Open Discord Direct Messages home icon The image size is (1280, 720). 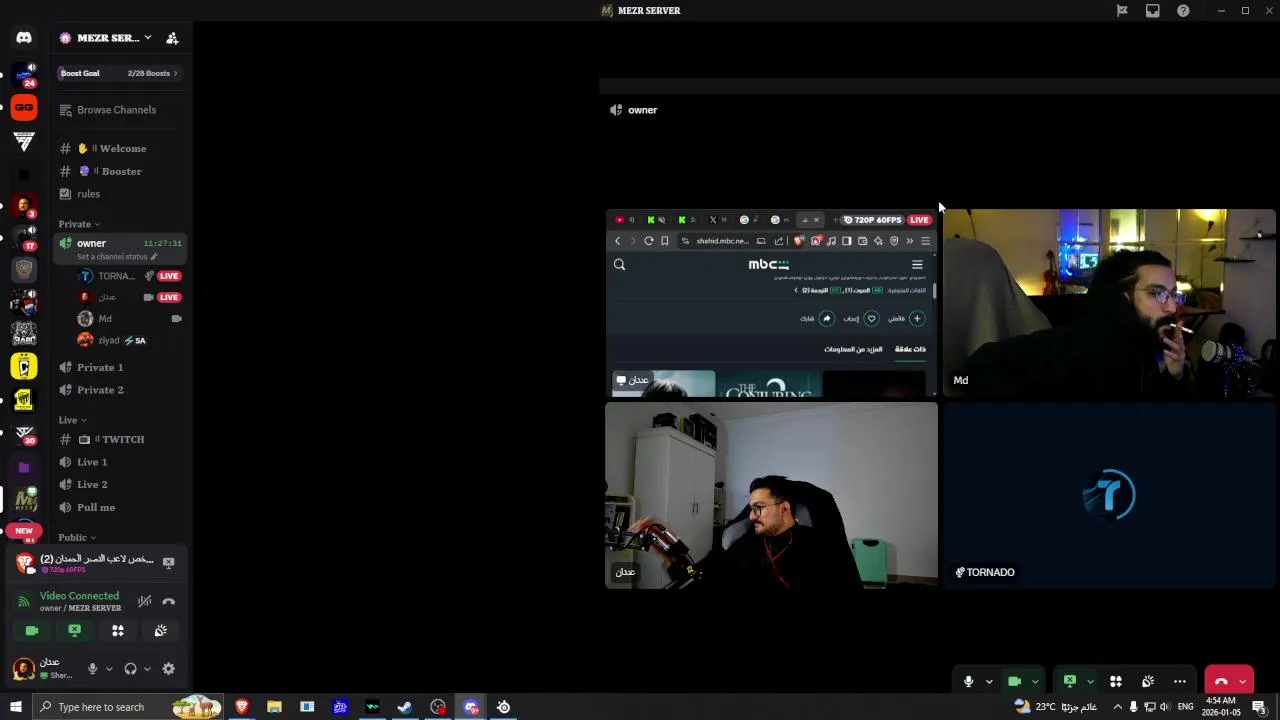(24, 38)
